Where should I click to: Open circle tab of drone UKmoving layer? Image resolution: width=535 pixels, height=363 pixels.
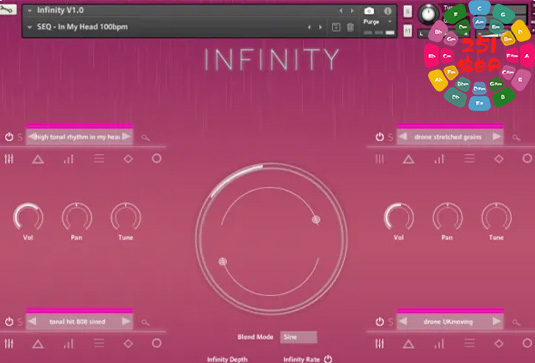[x=527, y=343]
